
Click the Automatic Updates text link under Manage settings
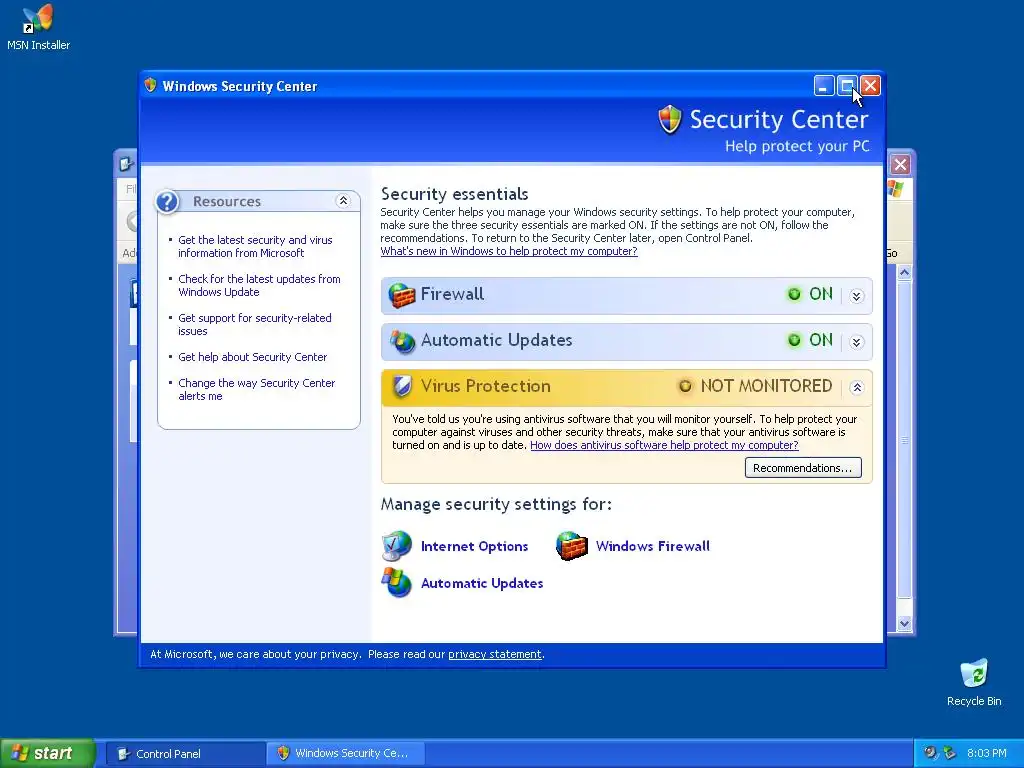pos(482,583)
